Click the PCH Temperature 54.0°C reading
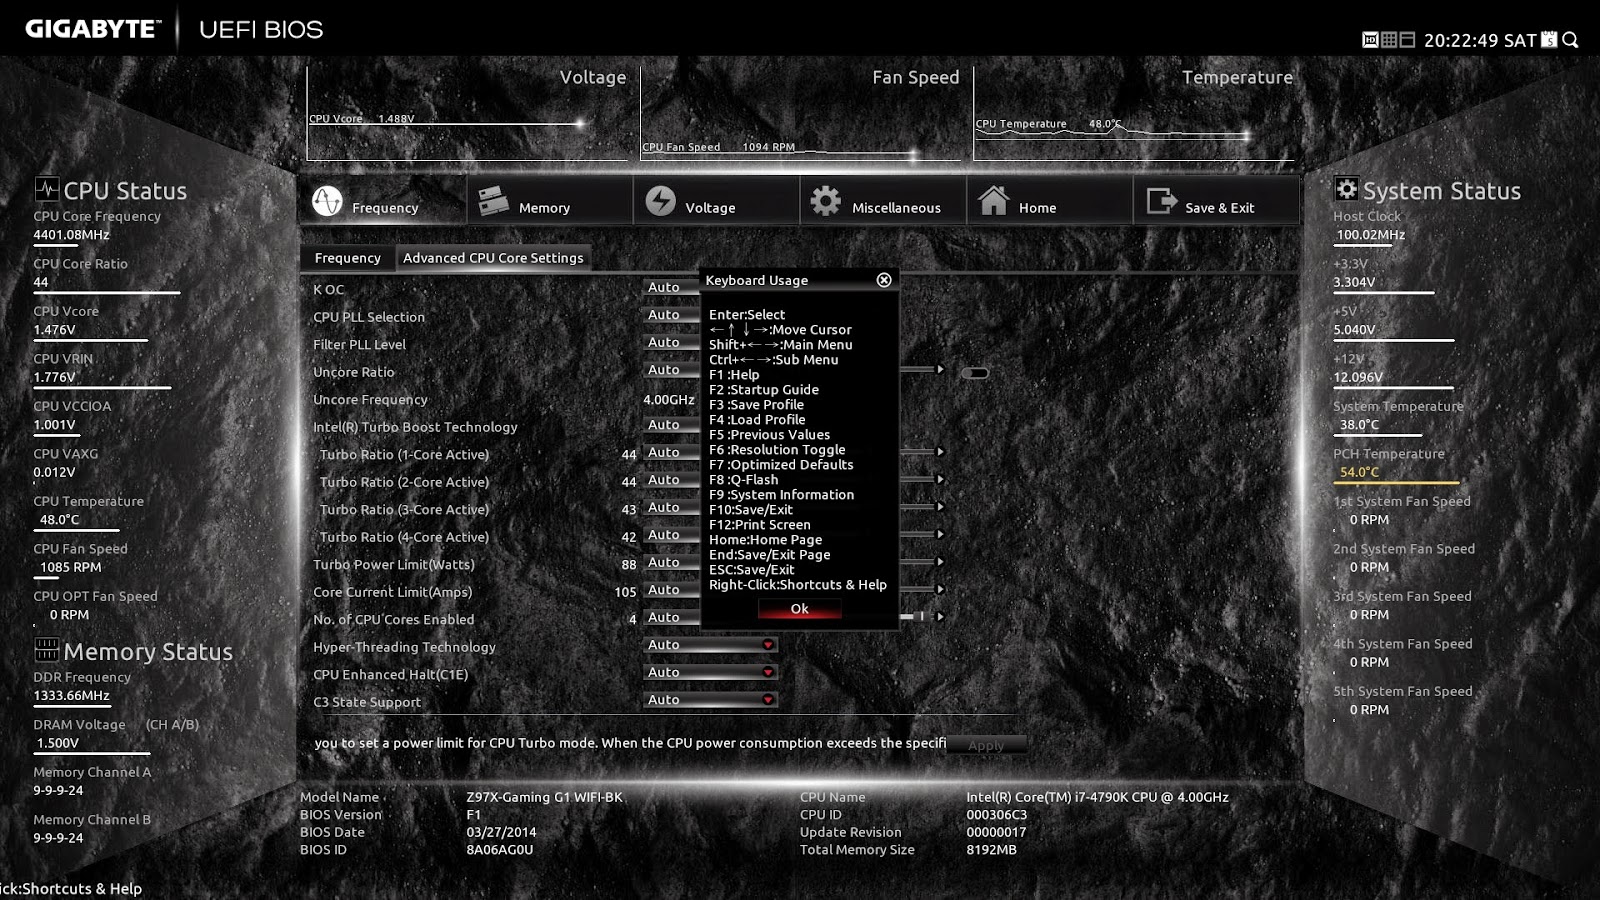 tap(1359, 472)
